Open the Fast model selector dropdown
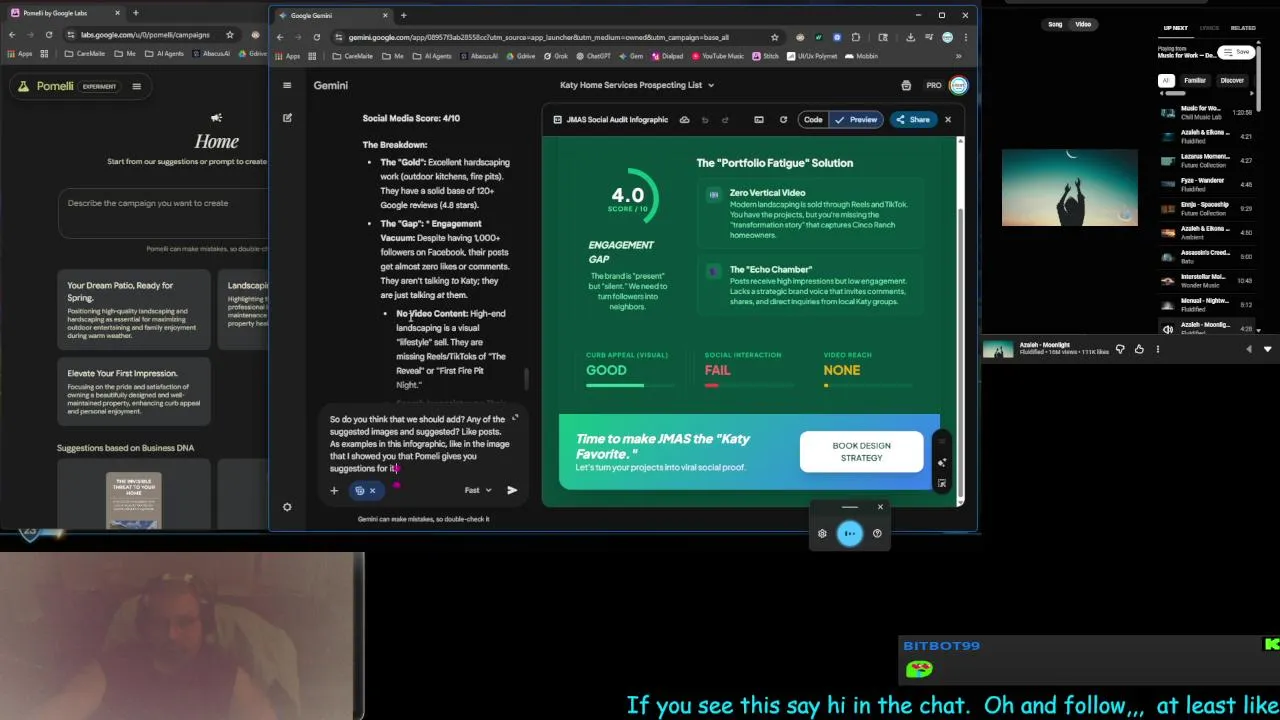Viewport: 1280px width, 720px height. 478,490
